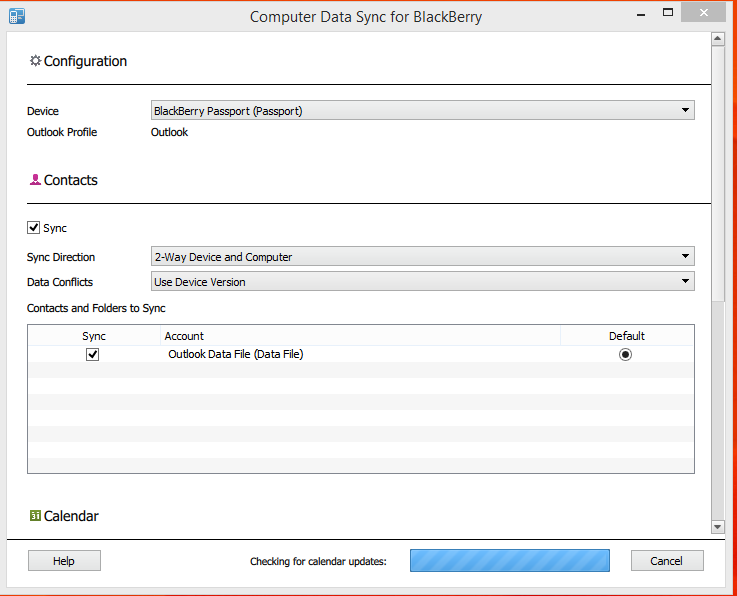737x596 pixels.
Task: Open the Sync Direction dropdown
Action: coord(423,257)
